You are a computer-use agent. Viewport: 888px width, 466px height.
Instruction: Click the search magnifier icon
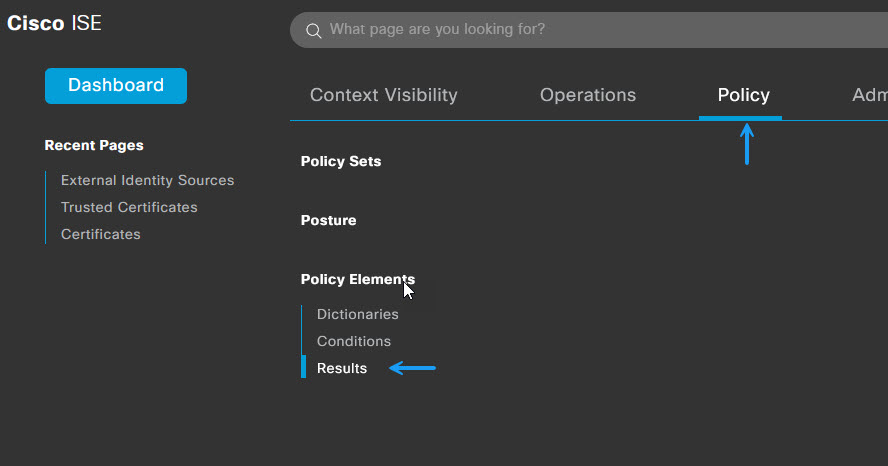point(314,31)
